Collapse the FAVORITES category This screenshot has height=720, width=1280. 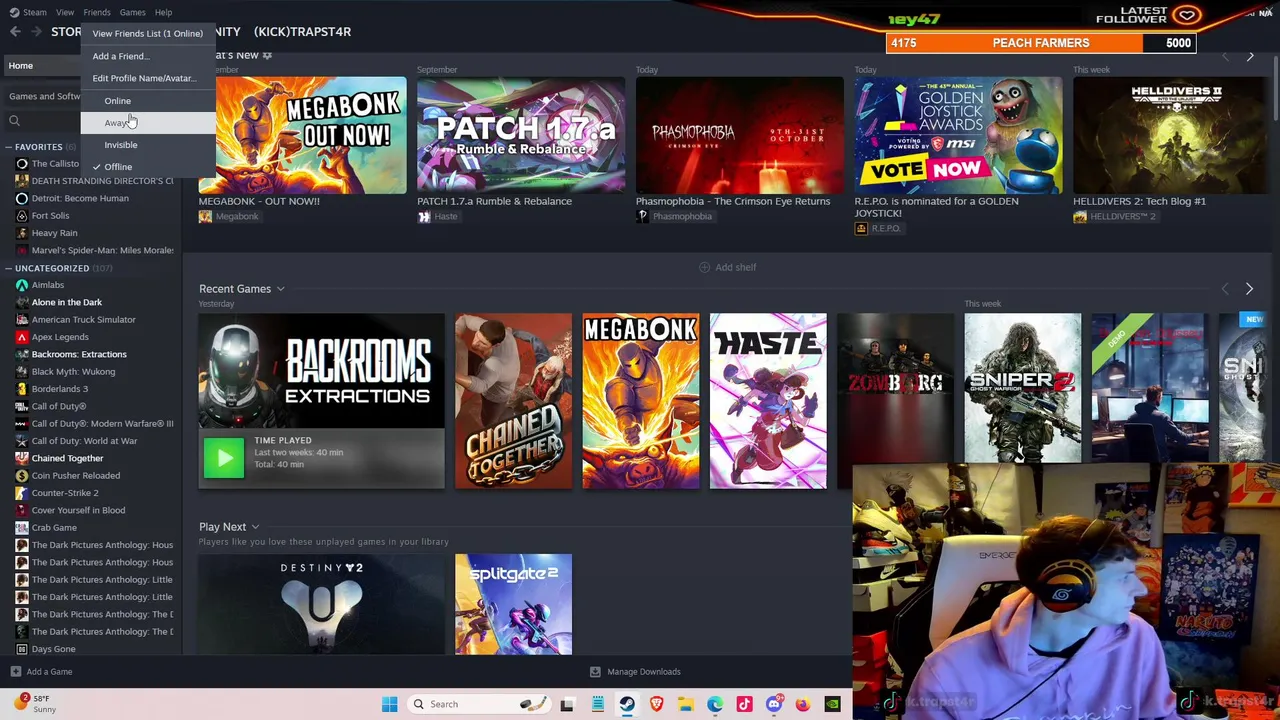[8, 147]
